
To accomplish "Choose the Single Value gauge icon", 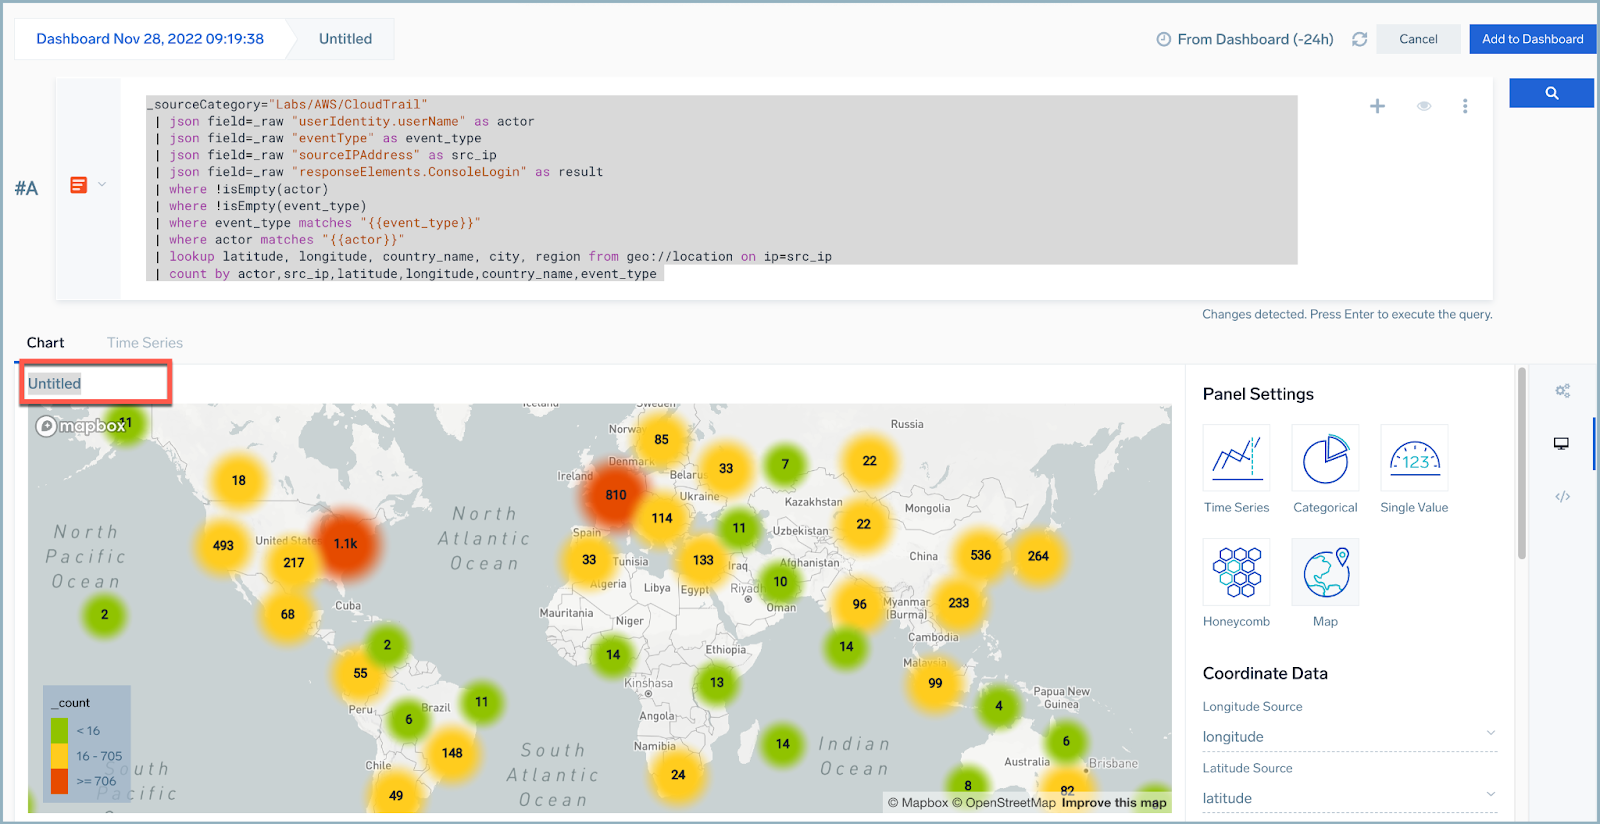I will 1414,458.
